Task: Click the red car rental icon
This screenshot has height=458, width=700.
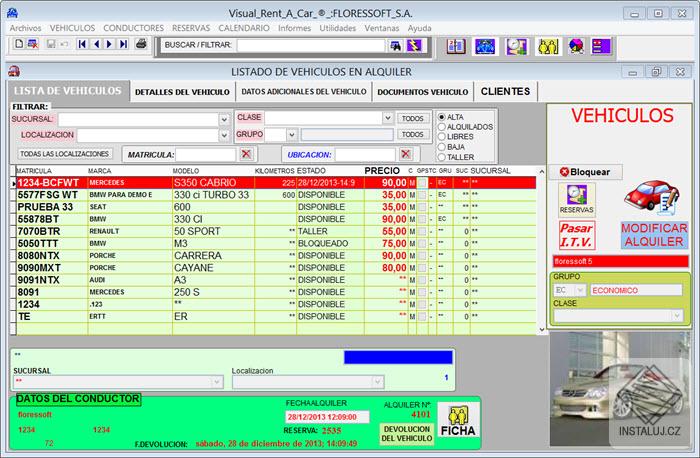Action: pyautogui.click(x=653, y=197)
